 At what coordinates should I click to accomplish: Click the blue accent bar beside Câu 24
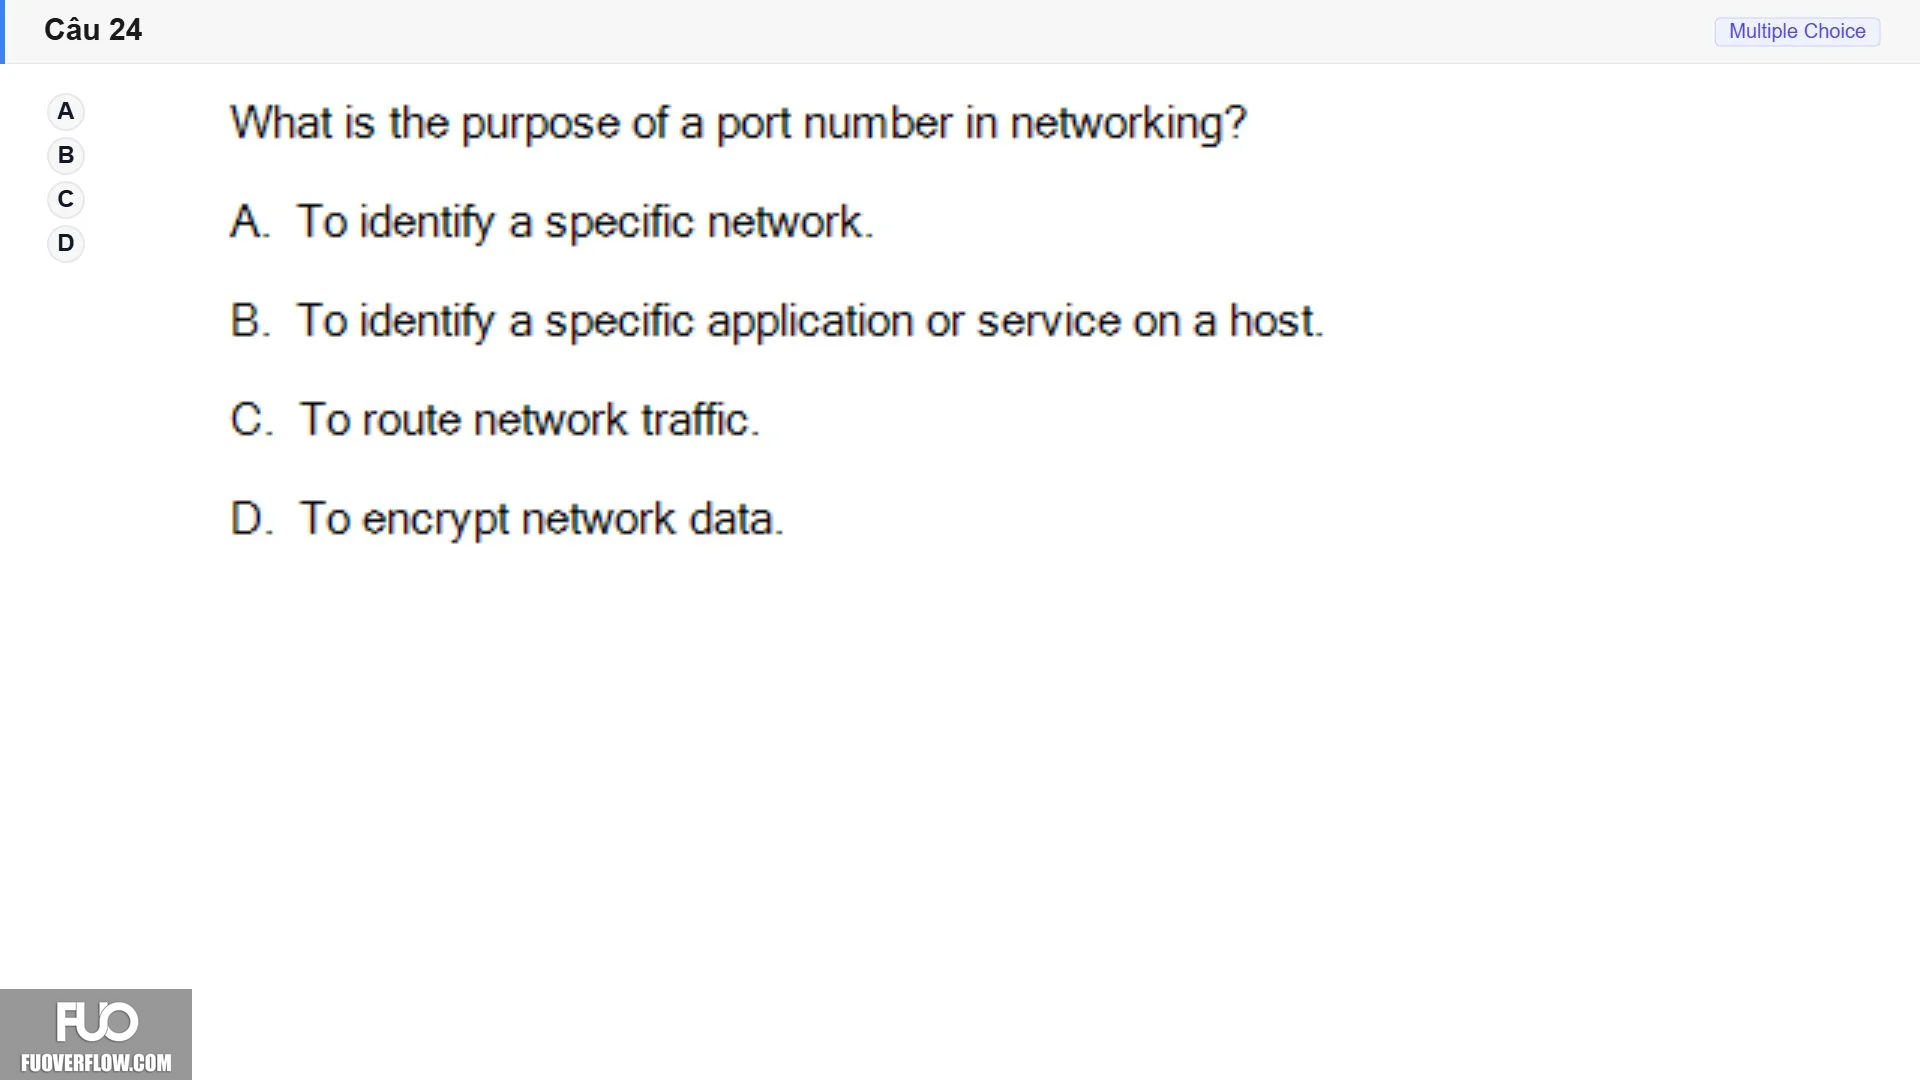(2, 32)
